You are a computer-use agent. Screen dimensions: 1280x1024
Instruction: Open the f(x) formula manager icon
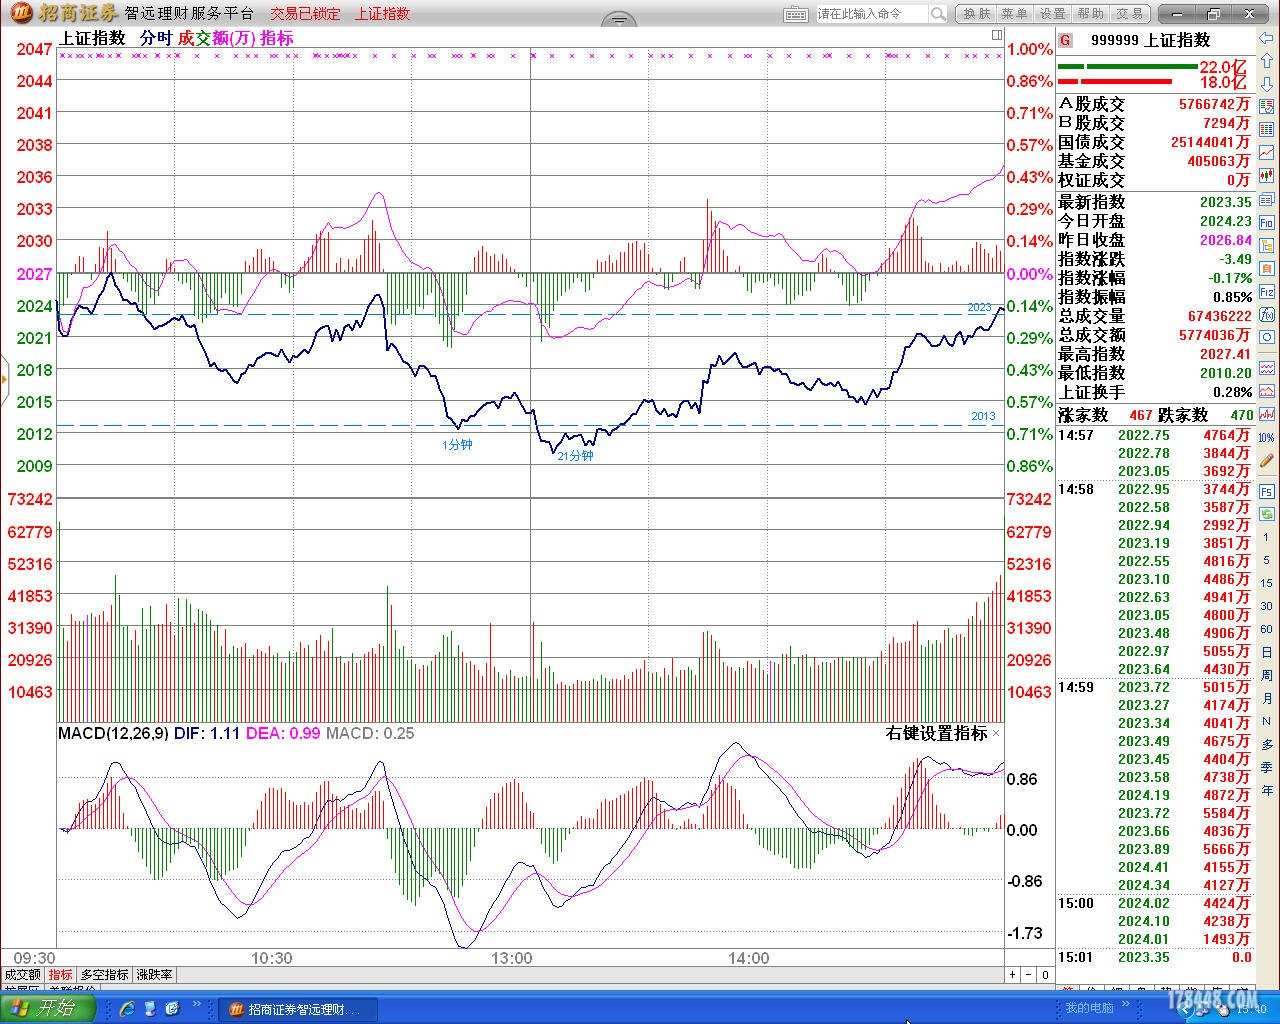tap(1267, 314)
